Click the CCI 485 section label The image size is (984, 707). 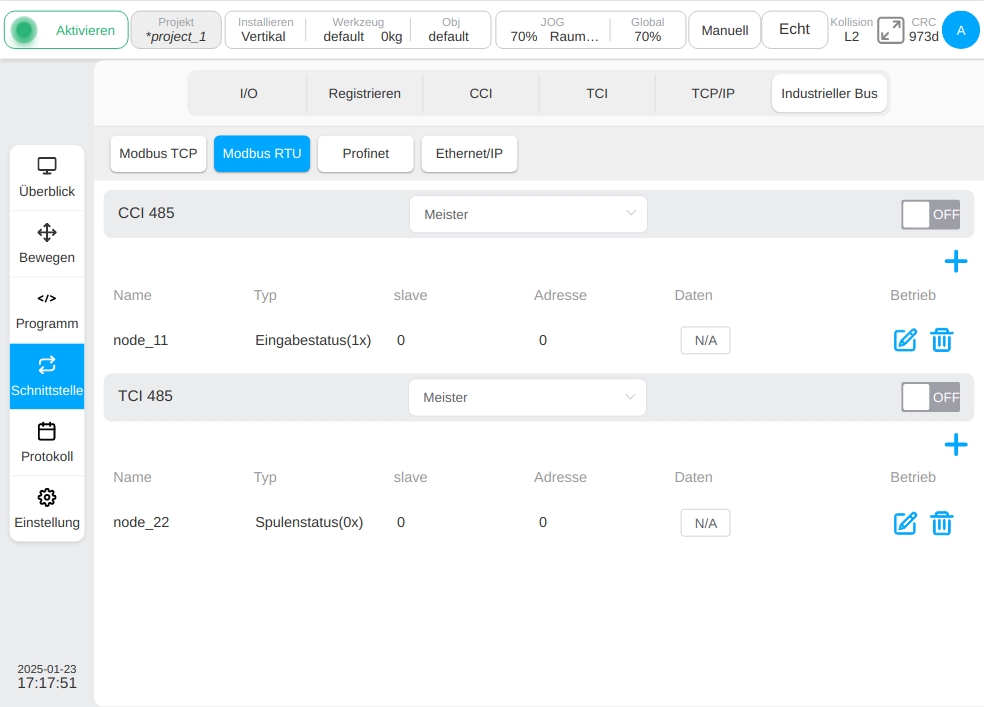click(146, 213)
